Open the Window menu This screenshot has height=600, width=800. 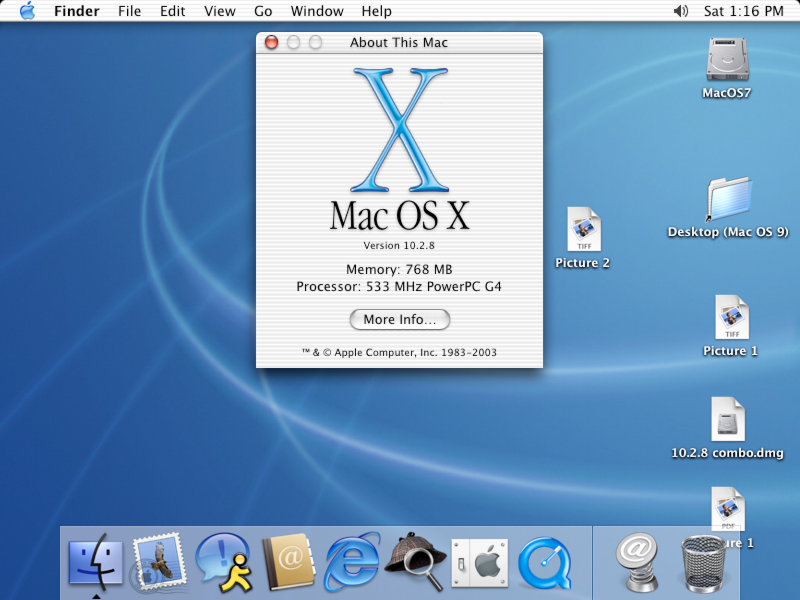(x=317, y=11)
